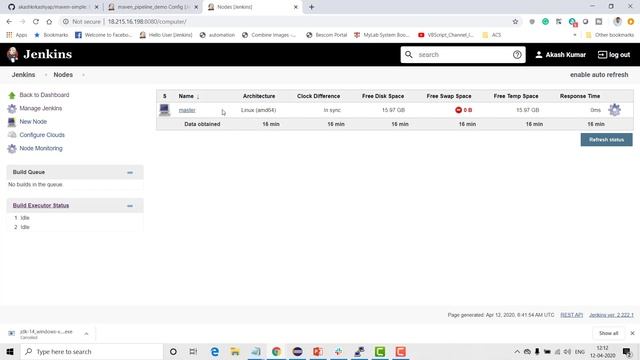Click the New Node computer icon
640x360 pixels.
pyautogui.click(x=12, y=122)
